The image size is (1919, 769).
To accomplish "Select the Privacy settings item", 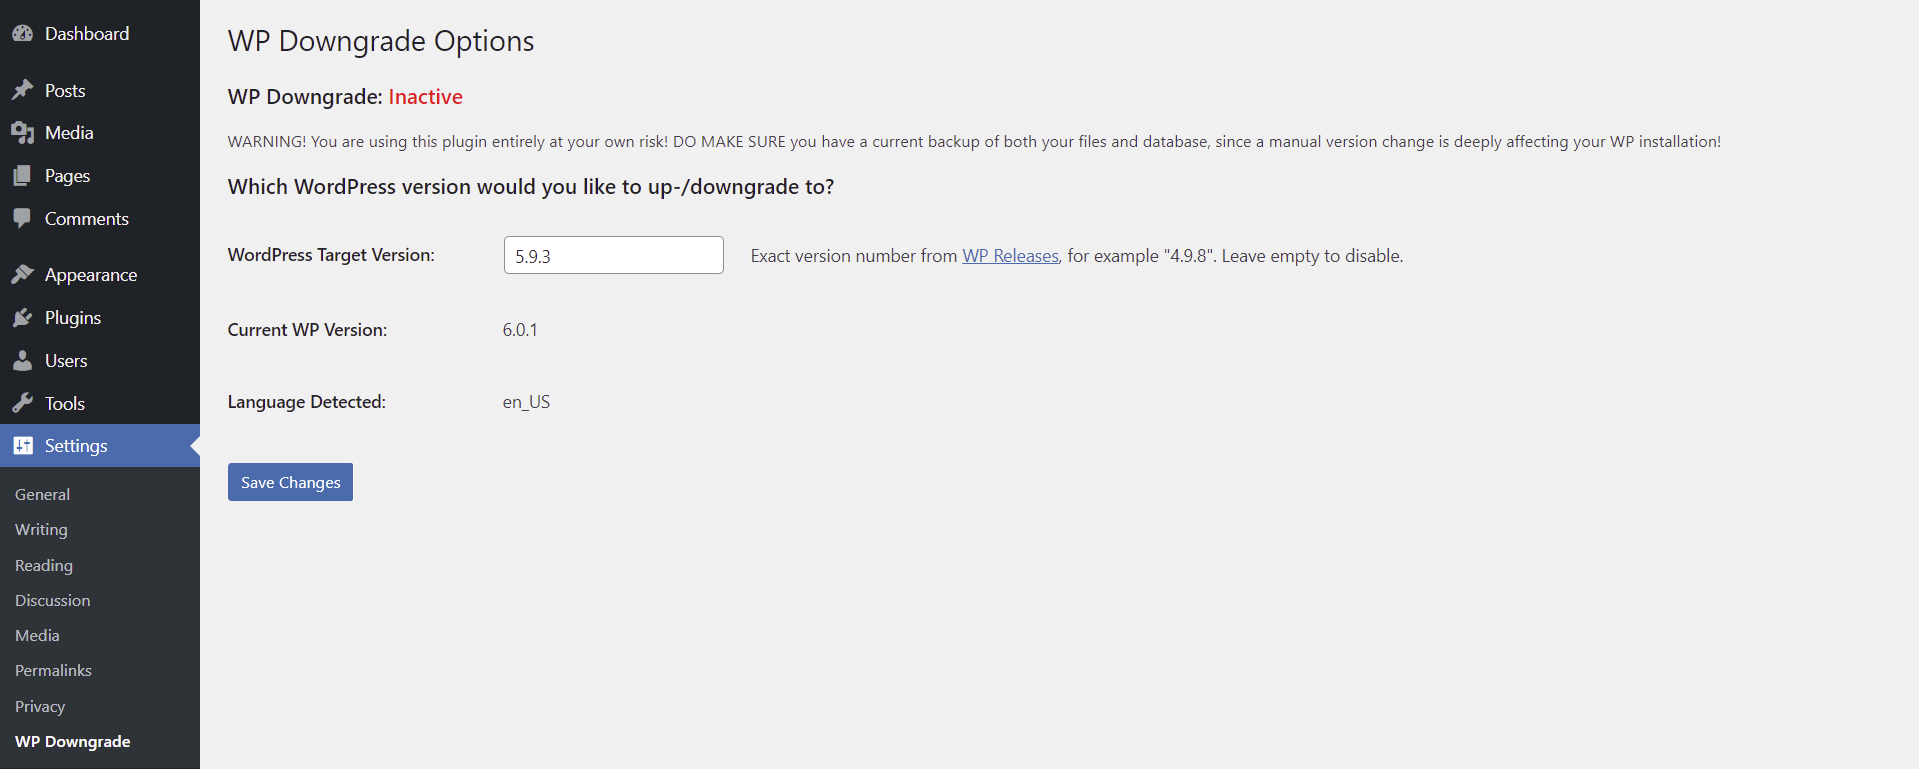I will pyautogui.click(x=39, y=706).
